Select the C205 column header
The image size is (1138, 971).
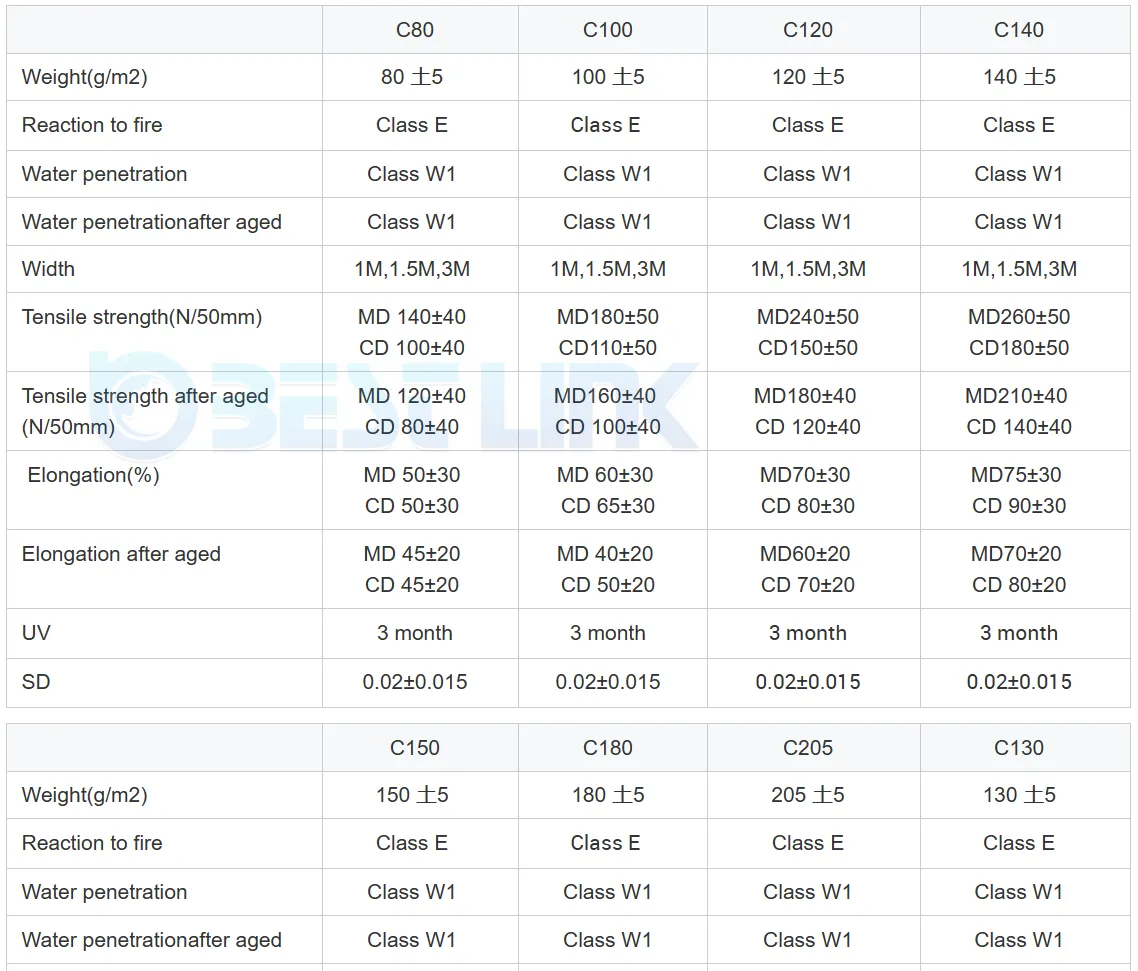[x=808, y=748]
